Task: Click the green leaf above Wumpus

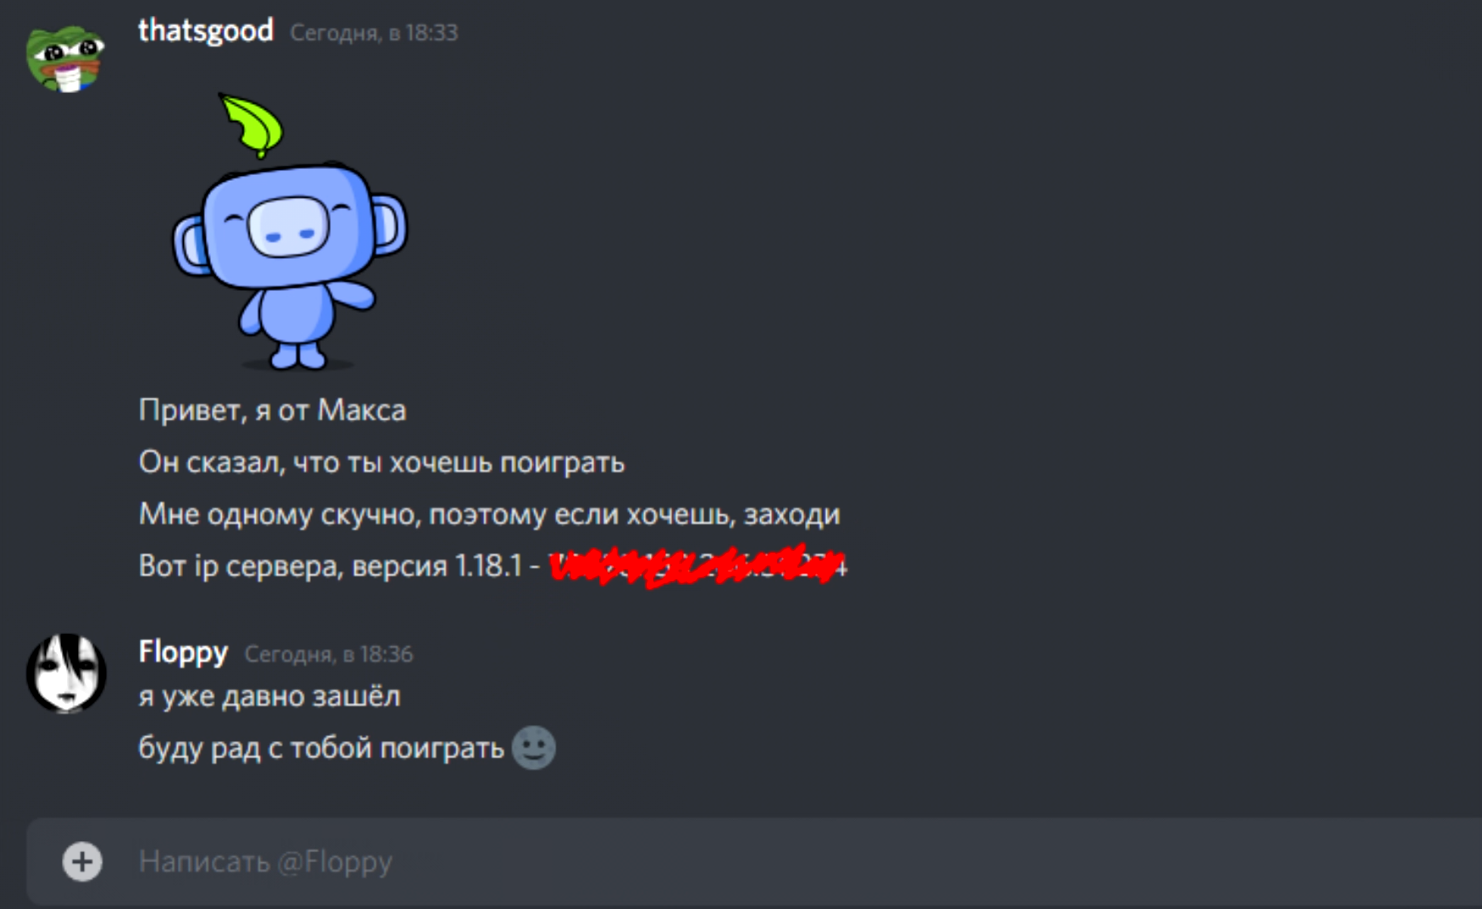Action: point(252,125)
